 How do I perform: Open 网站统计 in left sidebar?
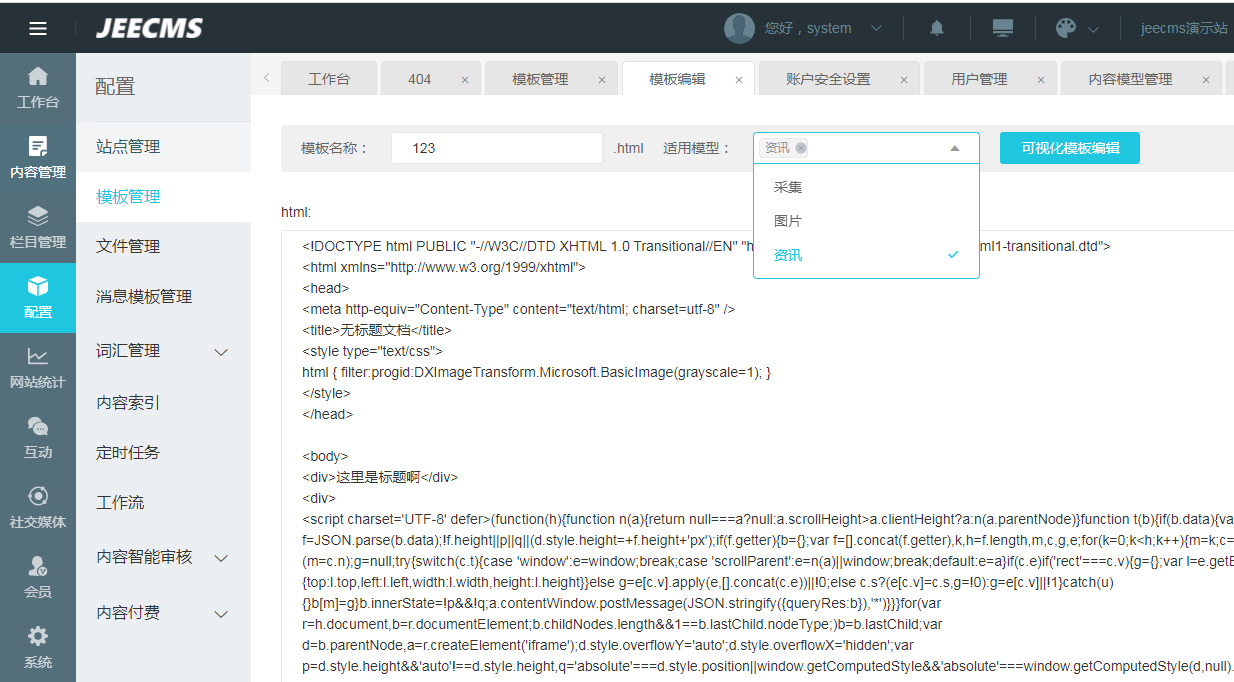click(38, 368)
